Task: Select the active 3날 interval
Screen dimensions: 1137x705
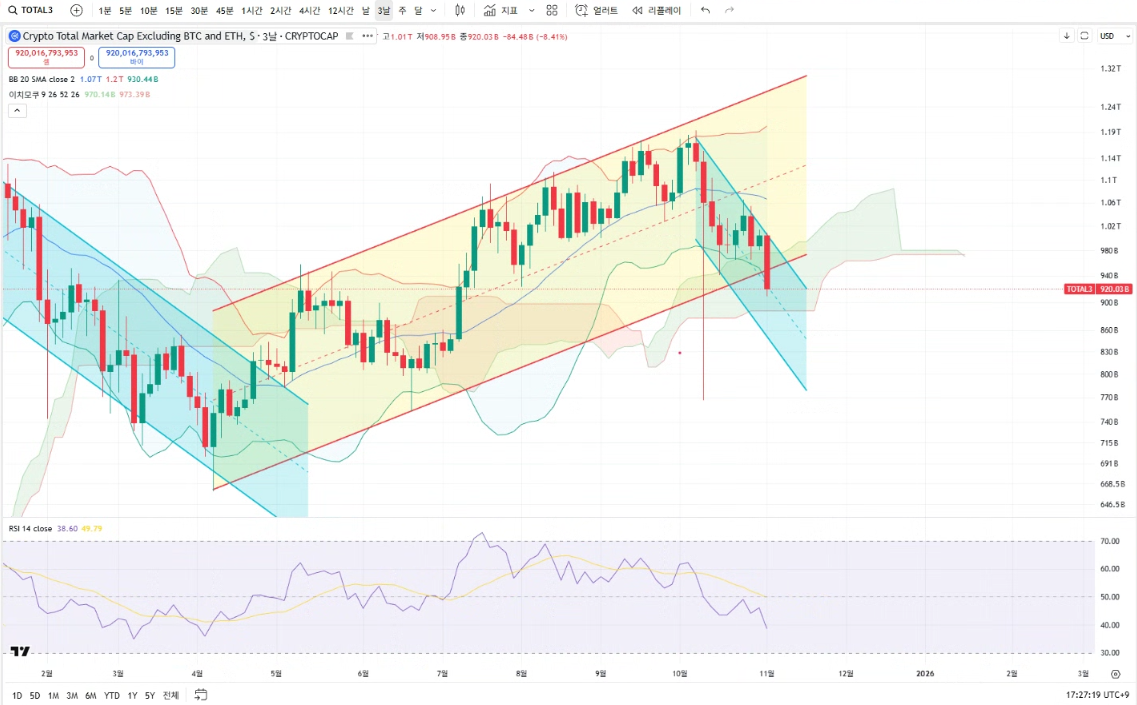Action: (x=384, y=11)
